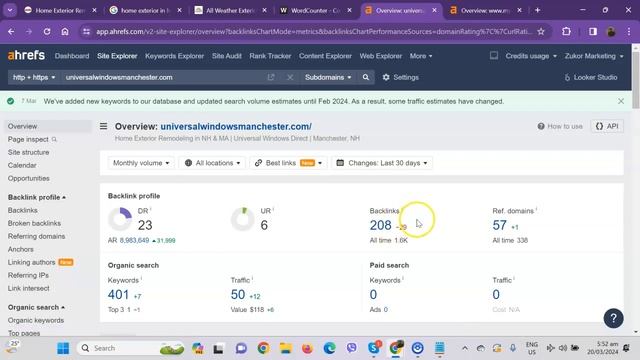Open Monthly volume dropdown
Viewport: 640px width, 360px height.
141,163
